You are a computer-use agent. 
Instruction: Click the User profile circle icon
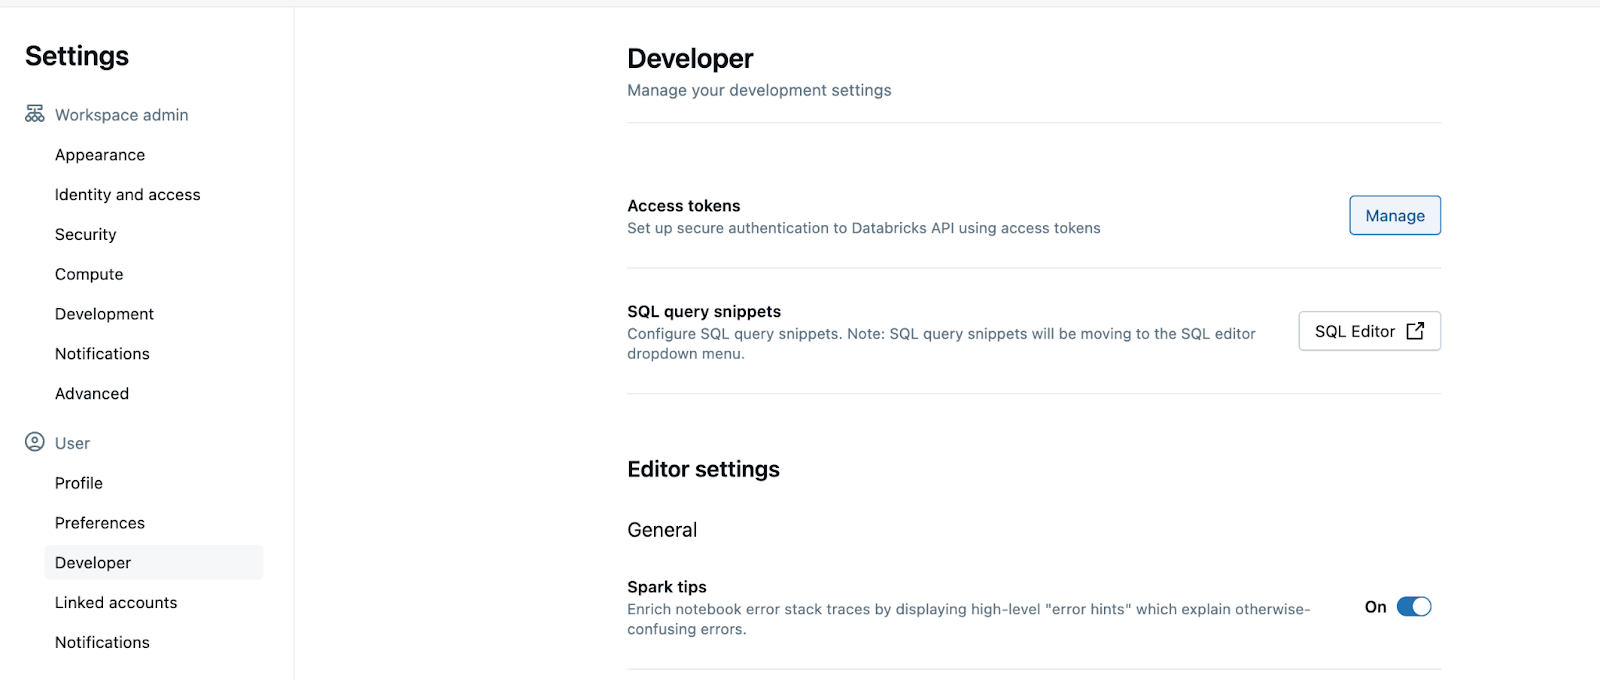click(x=35, y=442)
